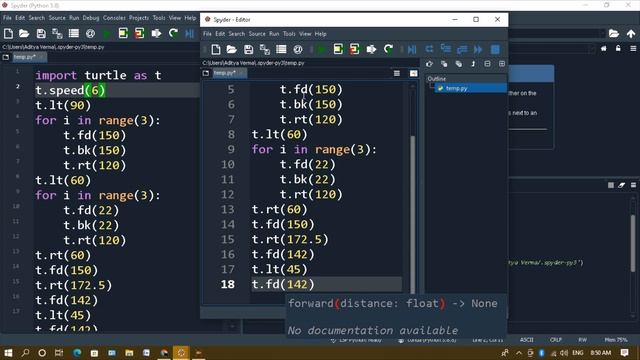Open editor options hamburger menu in Editor window

[x=397, y=73]
